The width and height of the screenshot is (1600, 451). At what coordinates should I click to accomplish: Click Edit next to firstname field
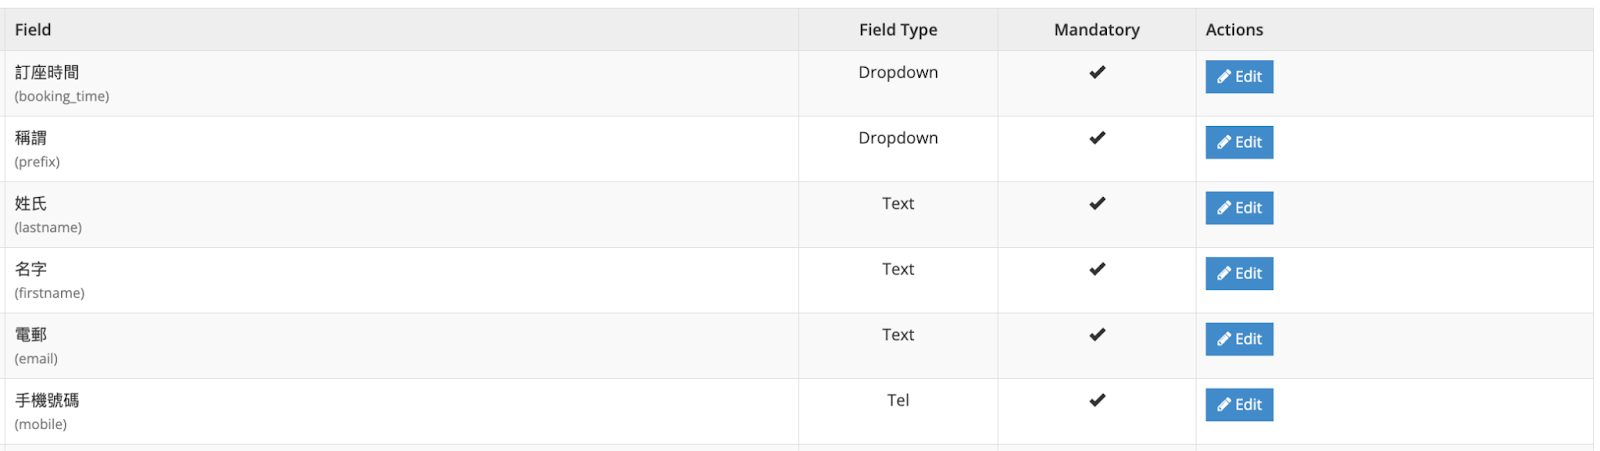pos(1239,273)
